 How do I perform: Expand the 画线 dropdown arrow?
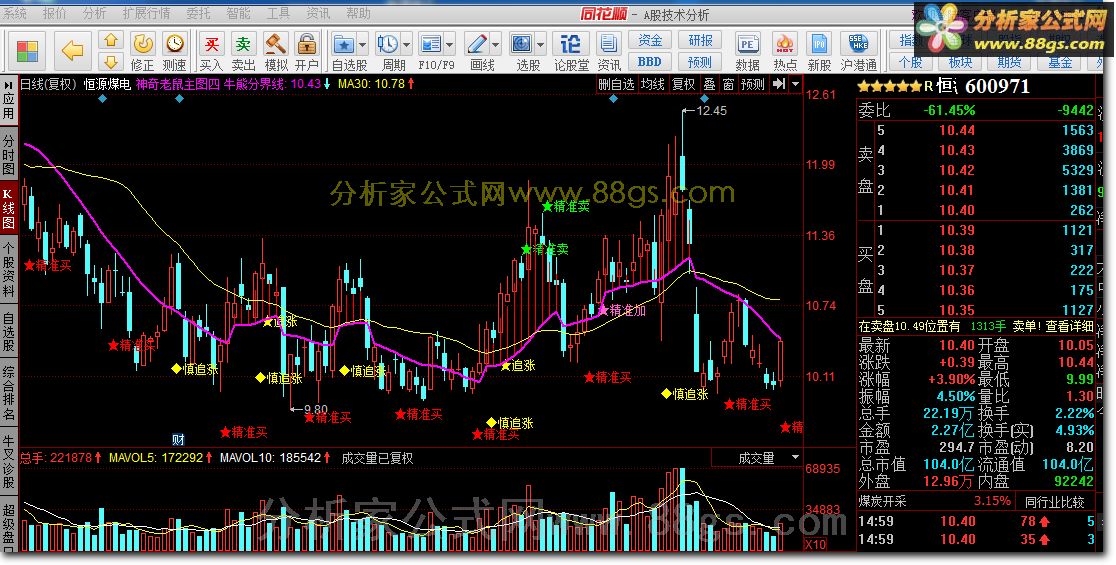pyautogui.click(x=495, y=45)
